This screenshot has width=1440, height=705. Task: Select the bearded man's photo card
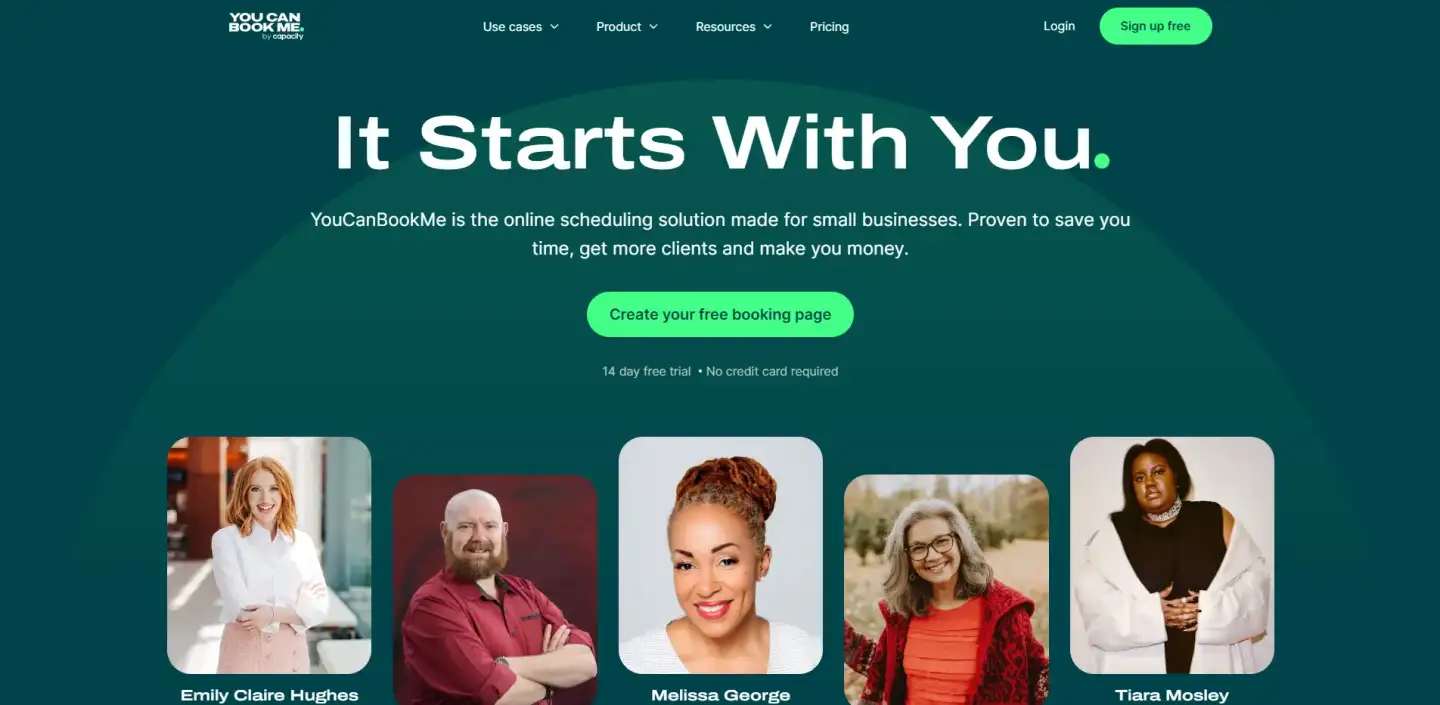[x=495, y=590]
